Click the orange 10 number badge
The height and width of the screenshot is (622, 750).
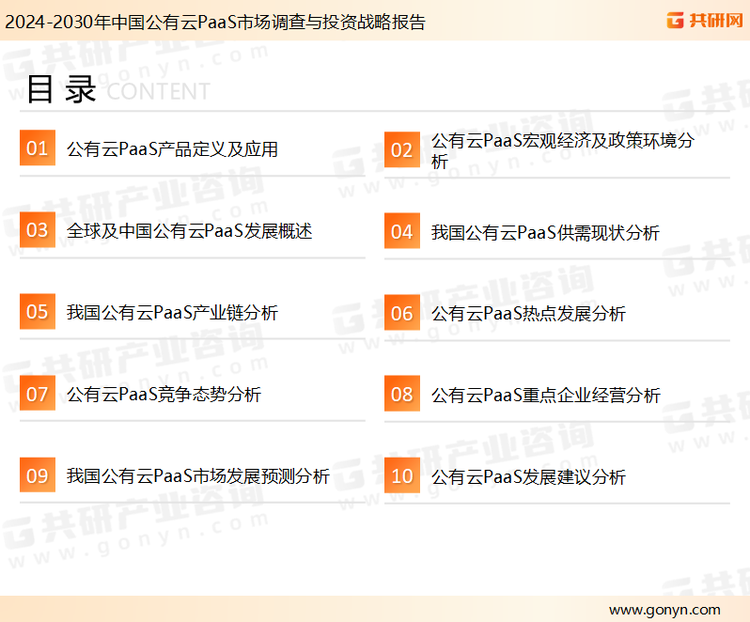[402, 476]
